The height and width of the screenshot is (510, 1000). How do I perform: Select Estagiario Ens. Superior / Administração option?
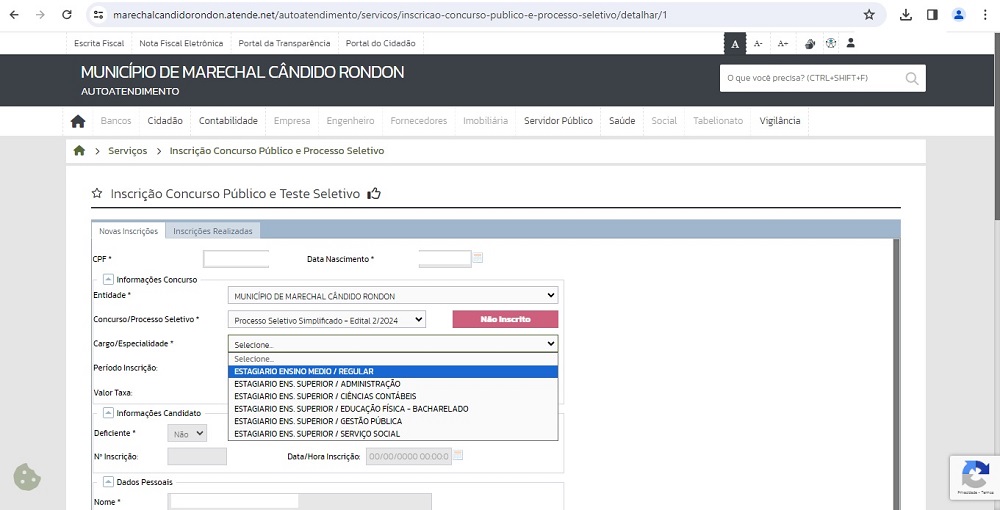coord(317,384)
